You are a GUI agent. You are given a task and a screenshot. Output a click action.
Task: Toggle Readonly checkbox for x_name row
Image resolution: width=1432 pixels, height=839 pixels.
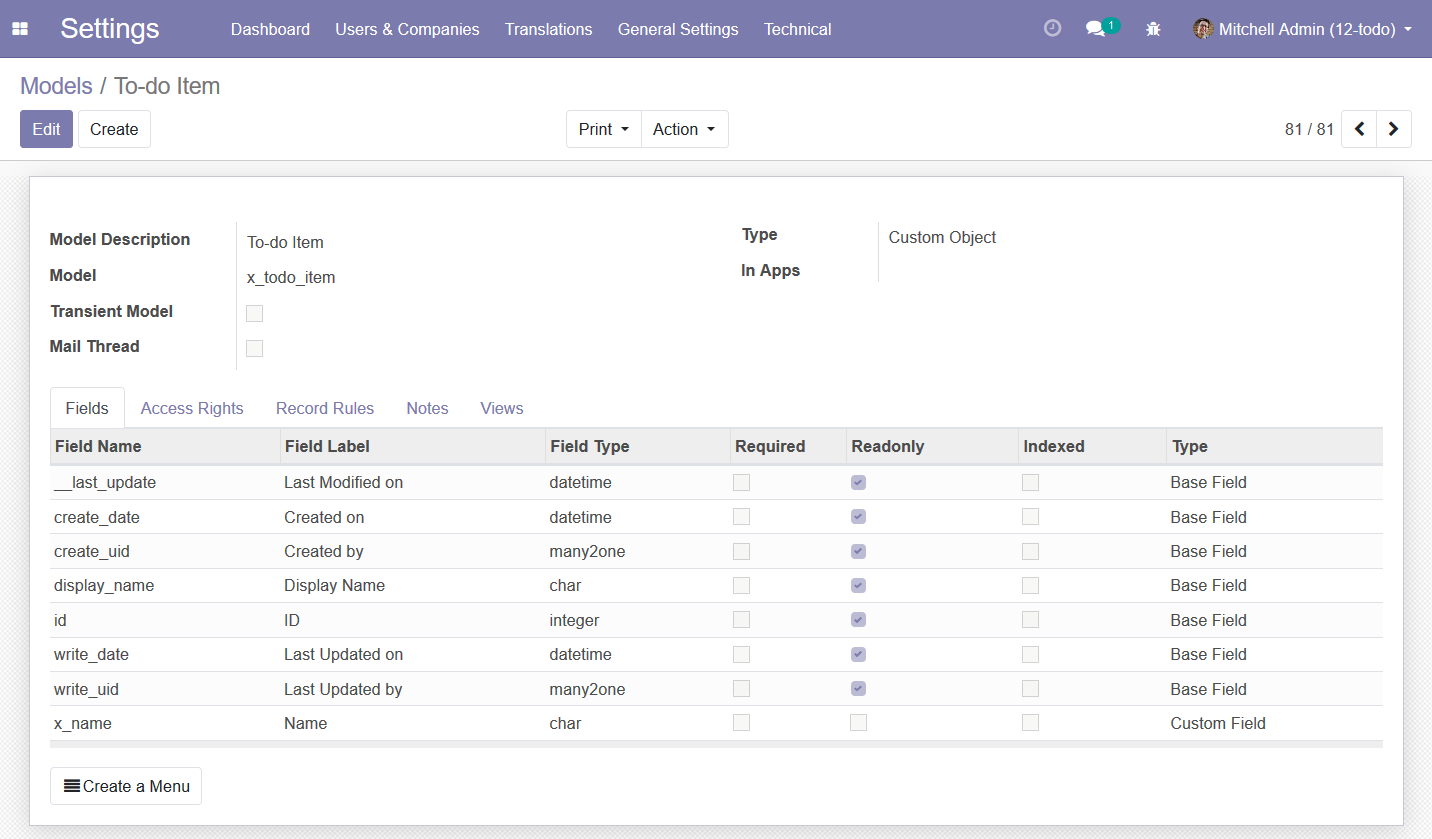858,723
